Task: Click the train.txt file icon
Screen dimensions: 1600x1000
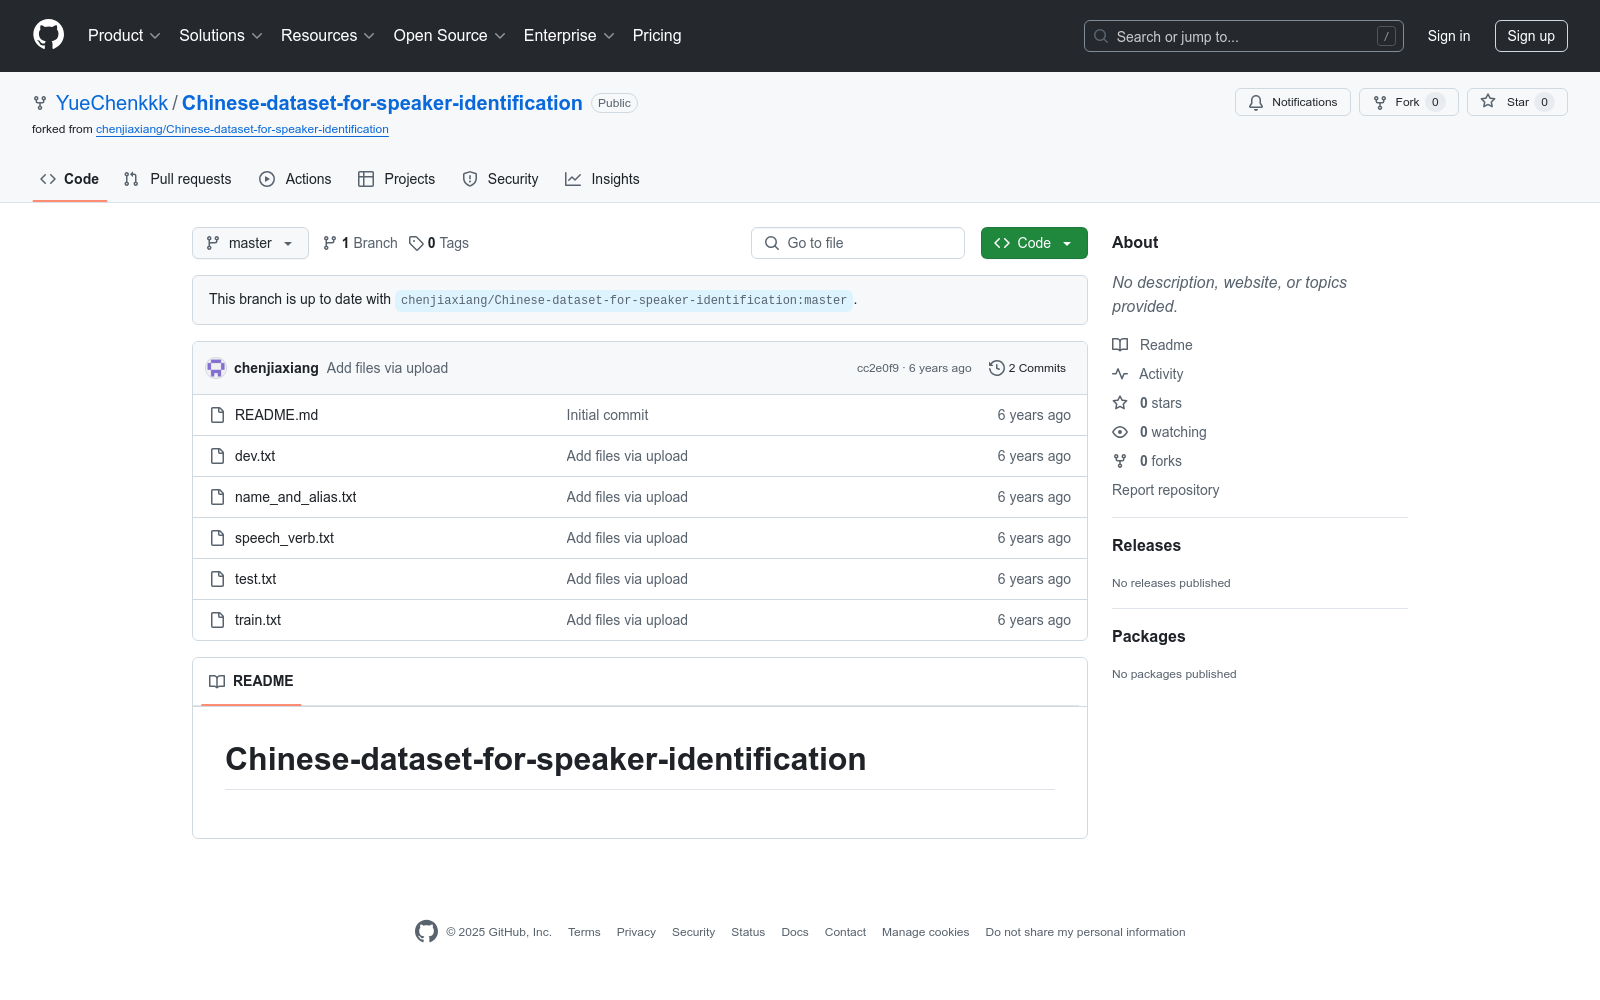Action: 217,620
